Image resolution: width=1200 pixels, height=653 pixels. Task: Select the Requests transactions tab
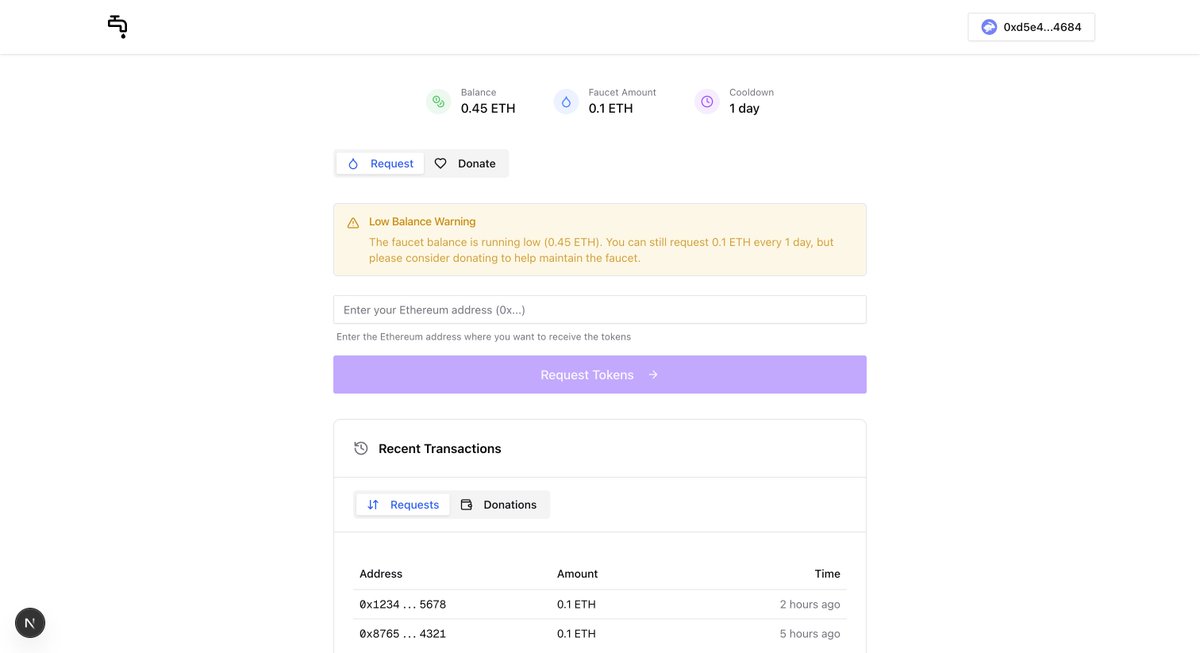click(x=403, y=504)
